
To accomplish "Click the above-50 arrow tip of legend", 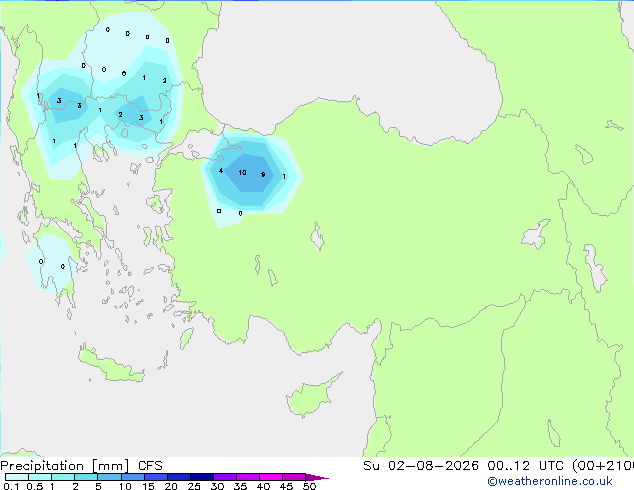I will (x=317, y=477).
